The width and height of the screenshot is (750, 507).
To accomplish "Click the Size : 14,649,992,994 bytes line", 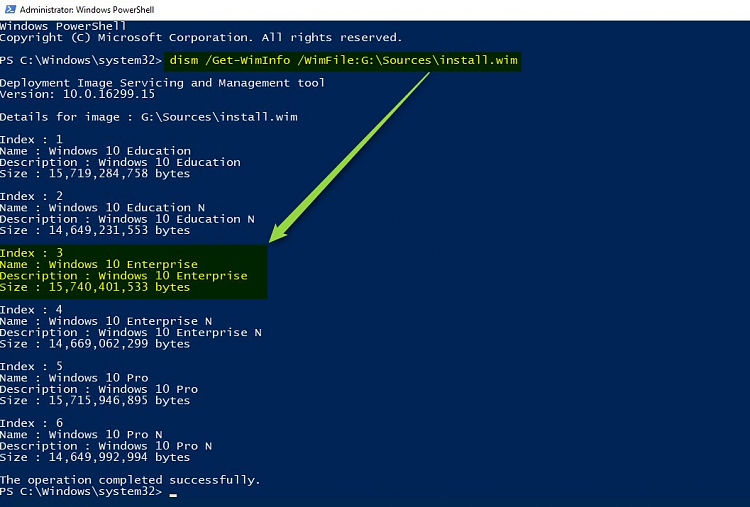I will click(x=95, y=457).
